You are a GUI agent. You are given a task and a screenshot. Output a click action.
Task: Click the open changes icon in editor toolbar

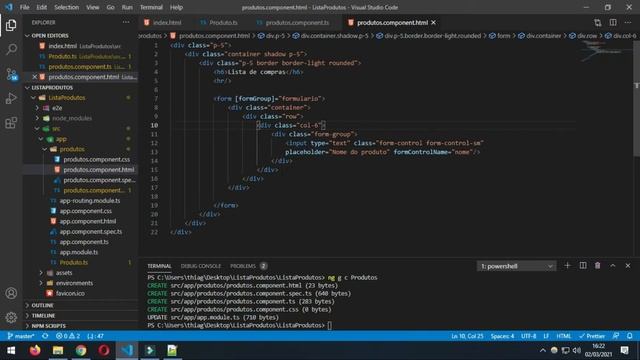pos(598,22)
